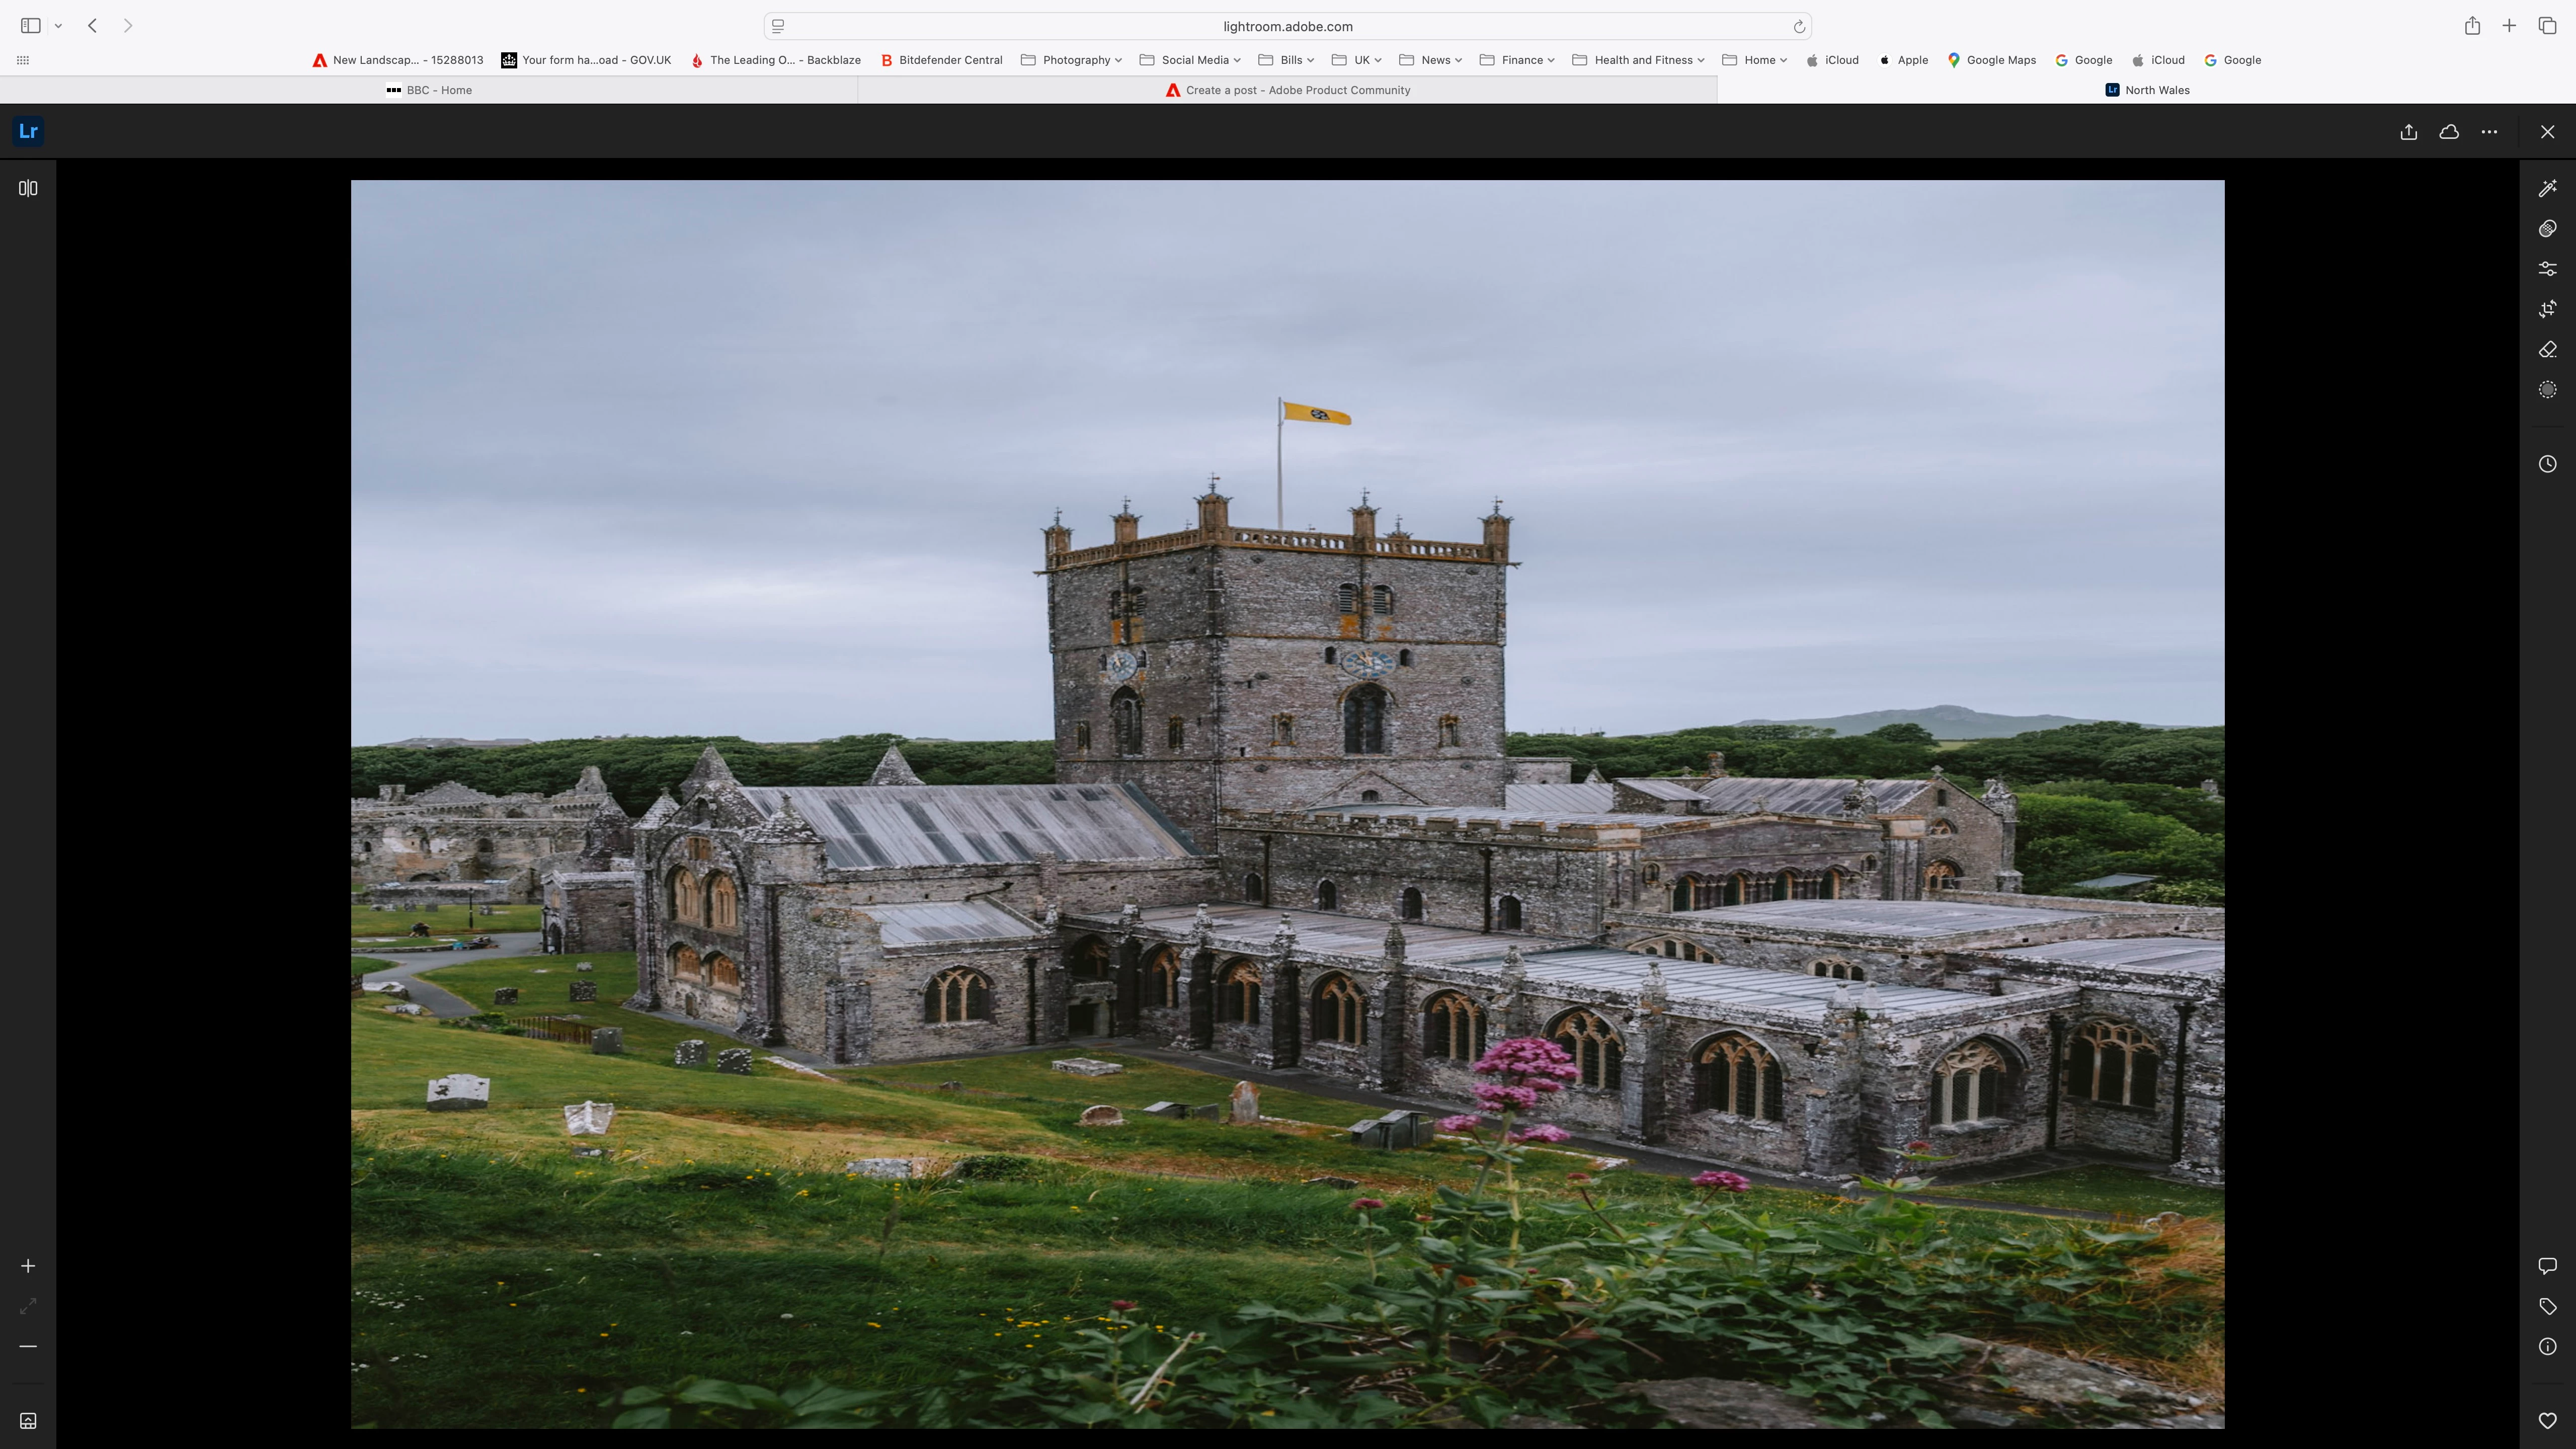This screenshot has width=2576, height=1449.
Task: Select the Healing eraser tool
Action: 2547,349
